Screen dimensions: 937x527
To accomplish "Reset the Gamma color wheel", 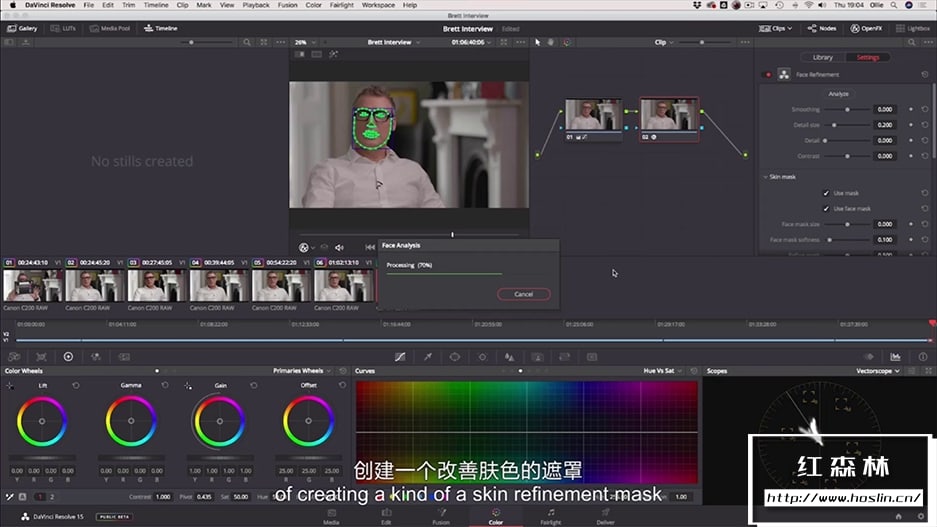I will pos(165,385).
